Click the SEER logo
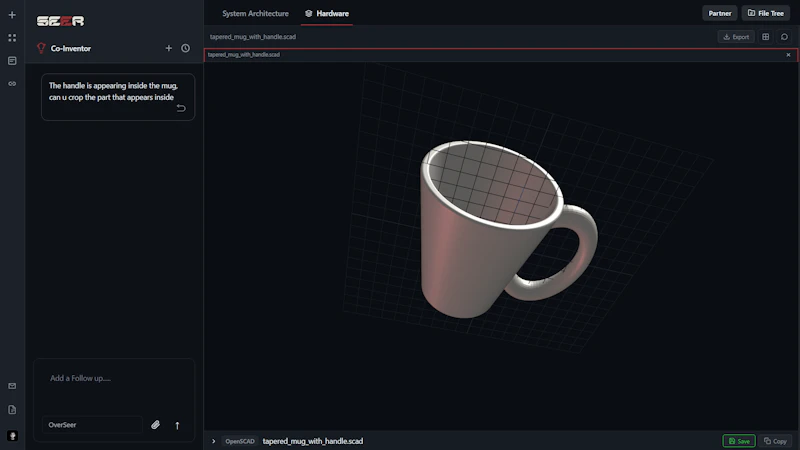The height and width of the screenshot is (450, 800). pos(60,21)
